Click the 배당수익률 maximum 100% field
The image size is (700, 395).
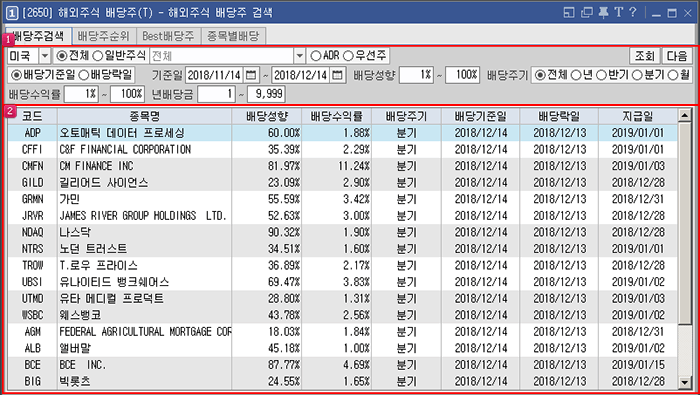point(127,94)
